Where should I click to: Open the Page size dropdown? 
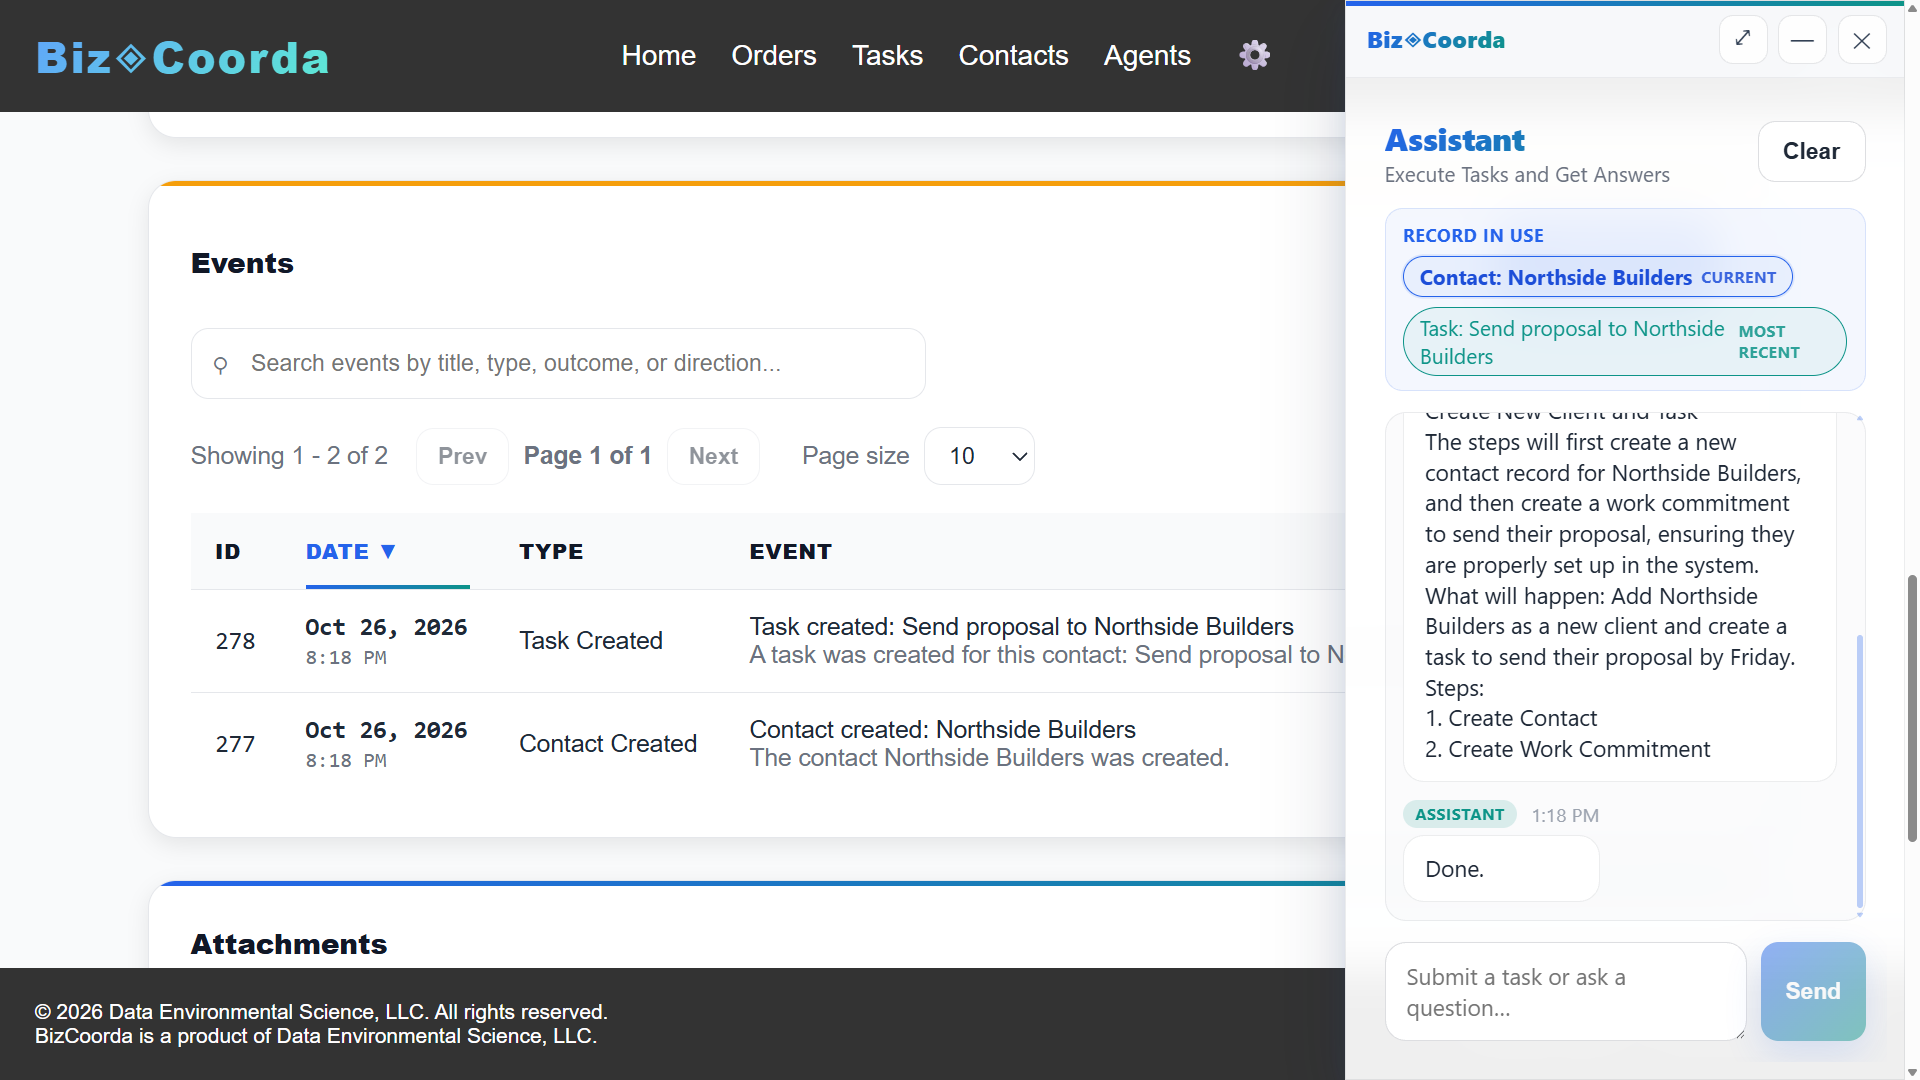click(x=979, y=456)
